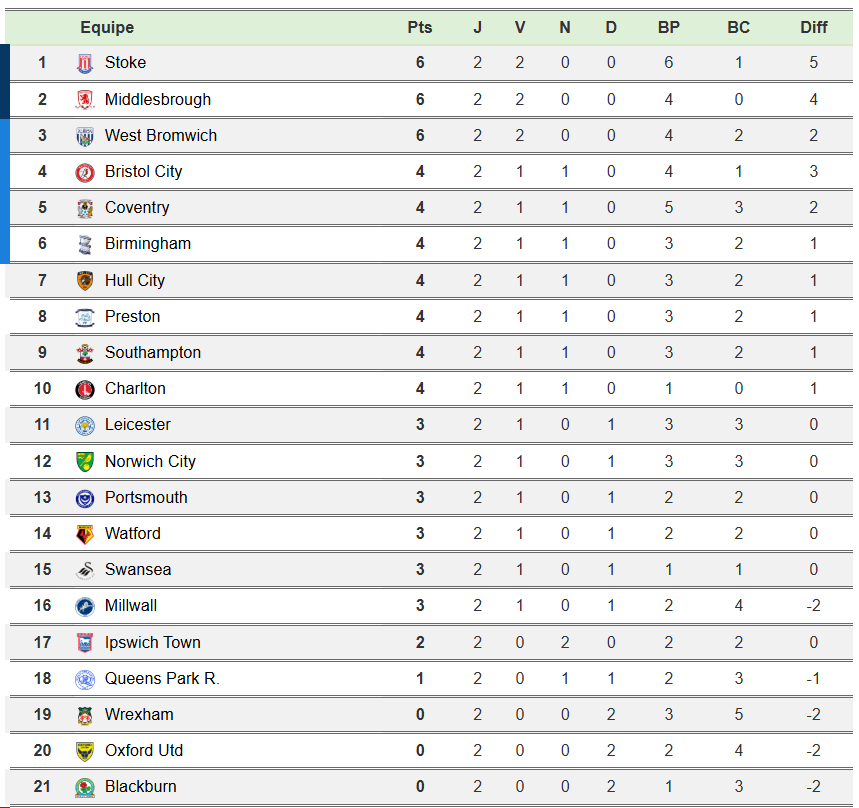Viewport: 859px width, 808px height.
Task: Click the Middlesbrough club crest icon
Action: (x=85, y=99)
